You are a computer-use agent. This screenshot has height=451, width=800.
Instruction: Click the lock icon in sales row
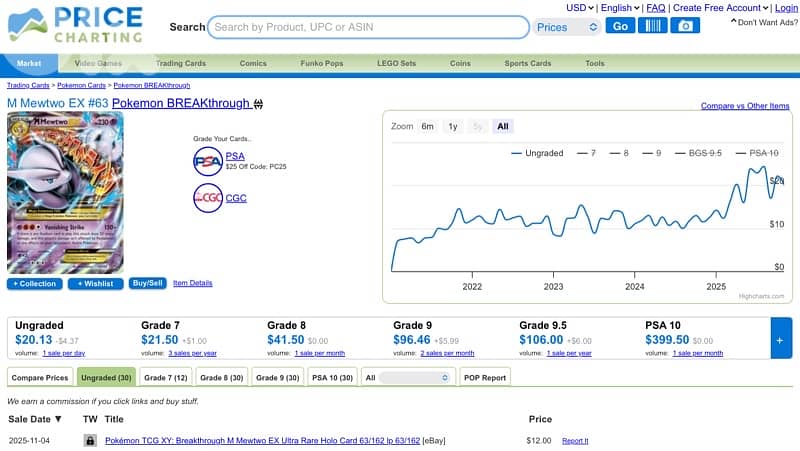click(x=90, y=441)
